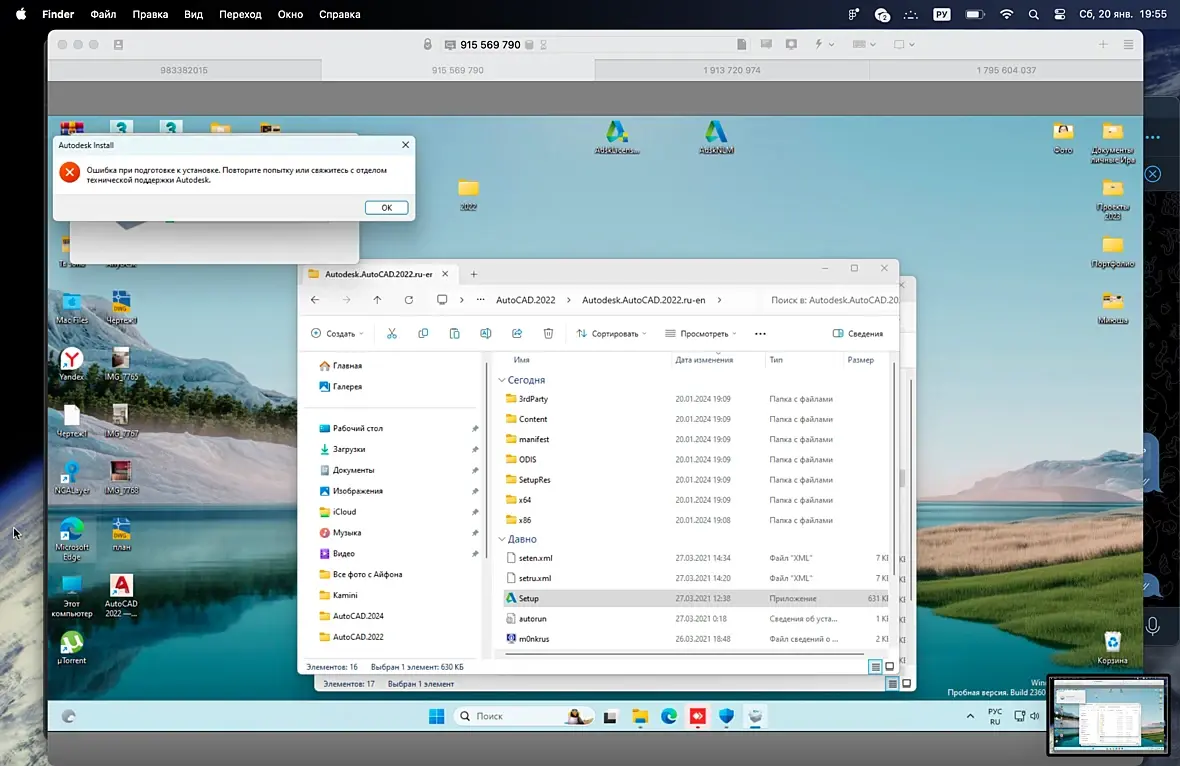Click the Cut scissors icon in Explorer toolbar
Screen dimensions: 1180x766
point(392,333)
